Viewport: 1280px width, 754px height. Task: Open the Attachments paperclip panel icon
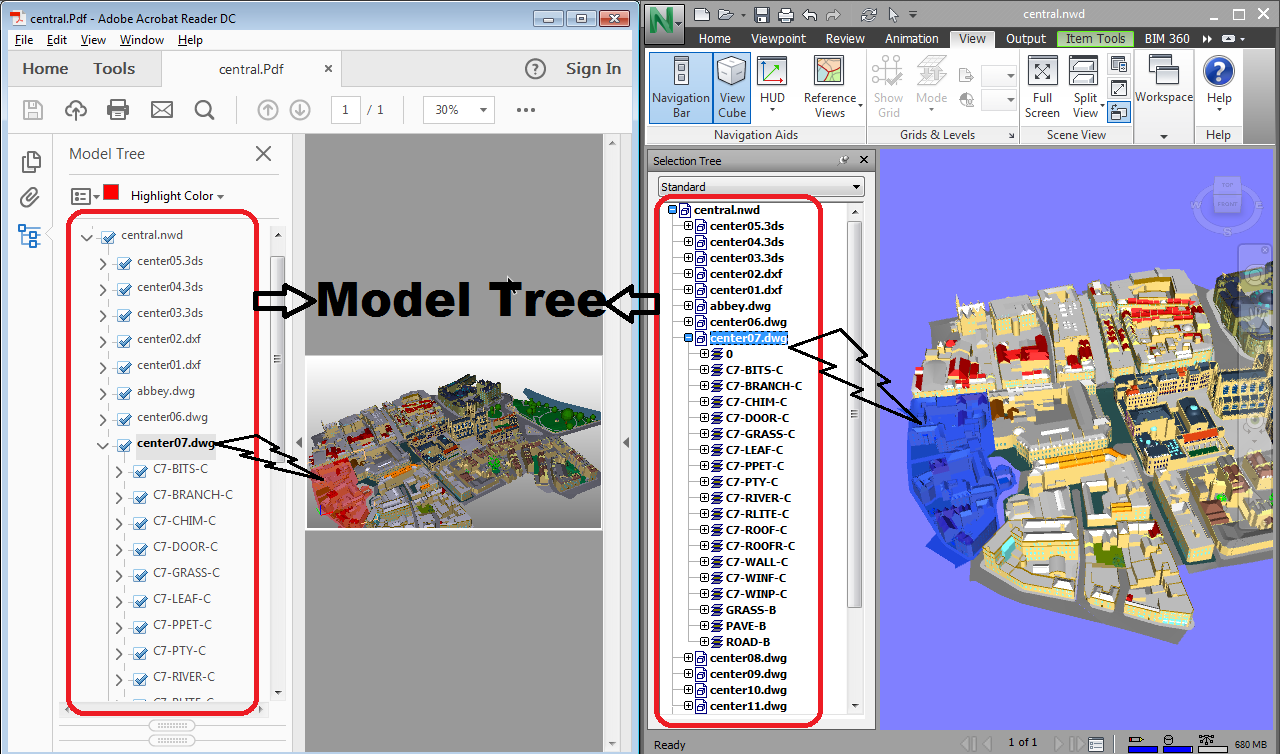coord(30,198)
